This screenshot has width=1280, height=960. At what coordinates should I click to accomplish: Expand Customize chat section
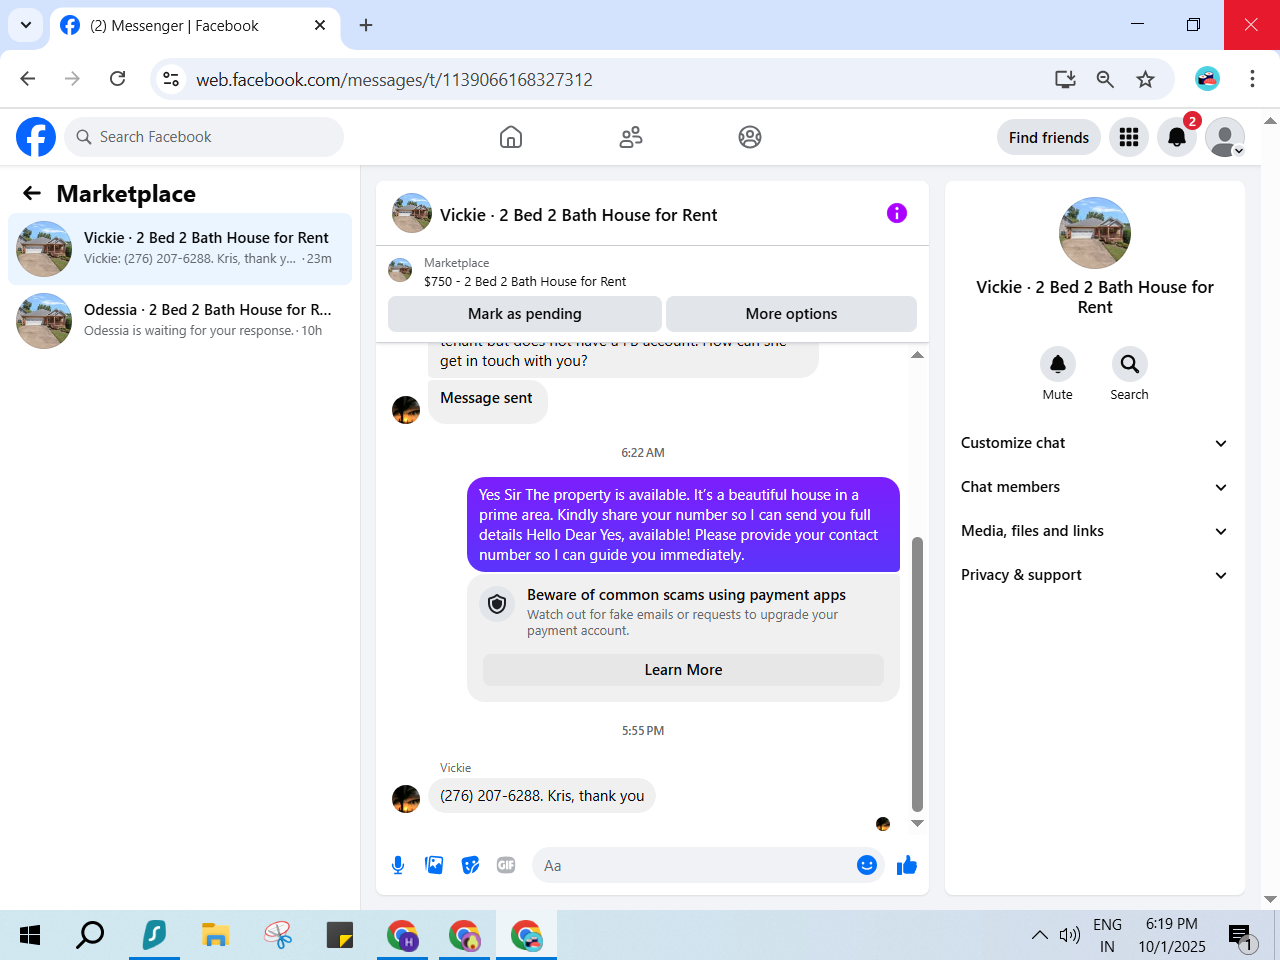(1095, 443)
